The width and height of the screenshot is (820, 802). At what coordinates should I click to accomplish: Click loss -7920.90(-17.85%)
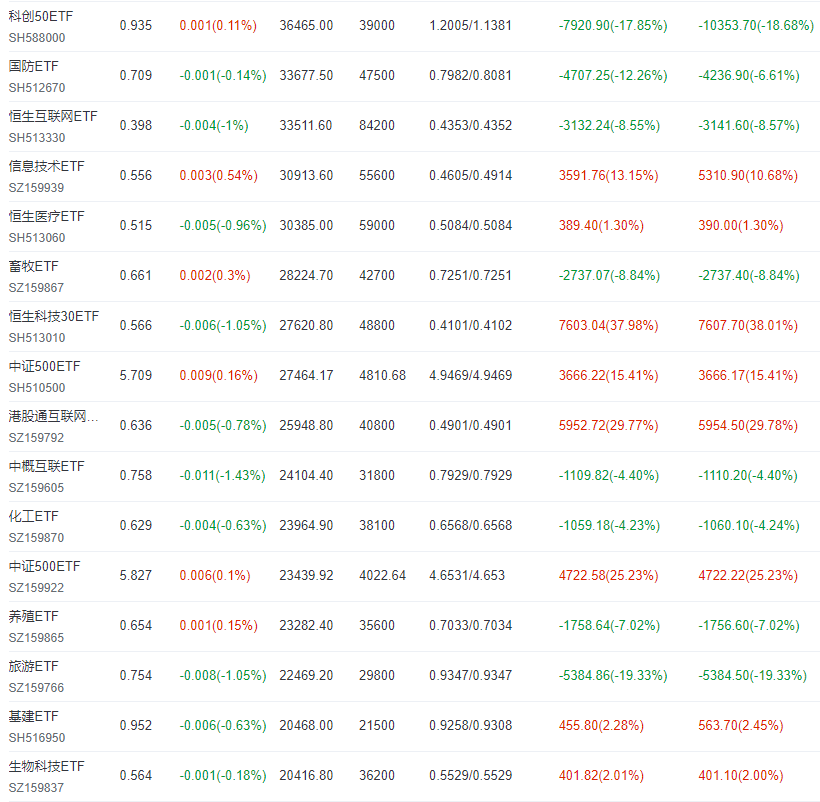[613, 26]
